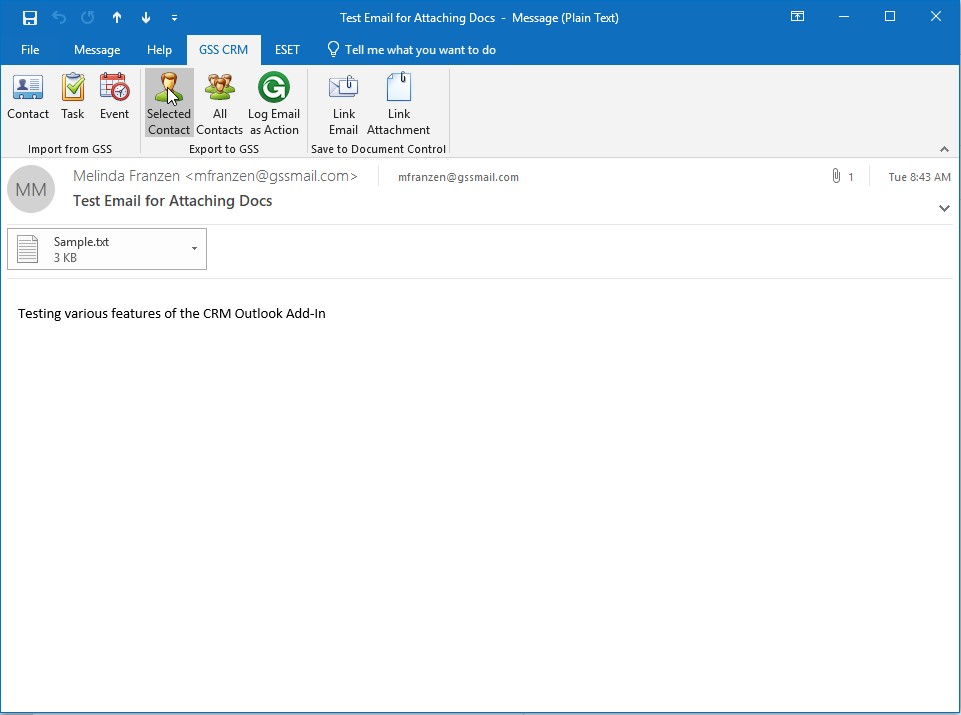
Task: Switch to the Help tab
Action: coord(159,50)
